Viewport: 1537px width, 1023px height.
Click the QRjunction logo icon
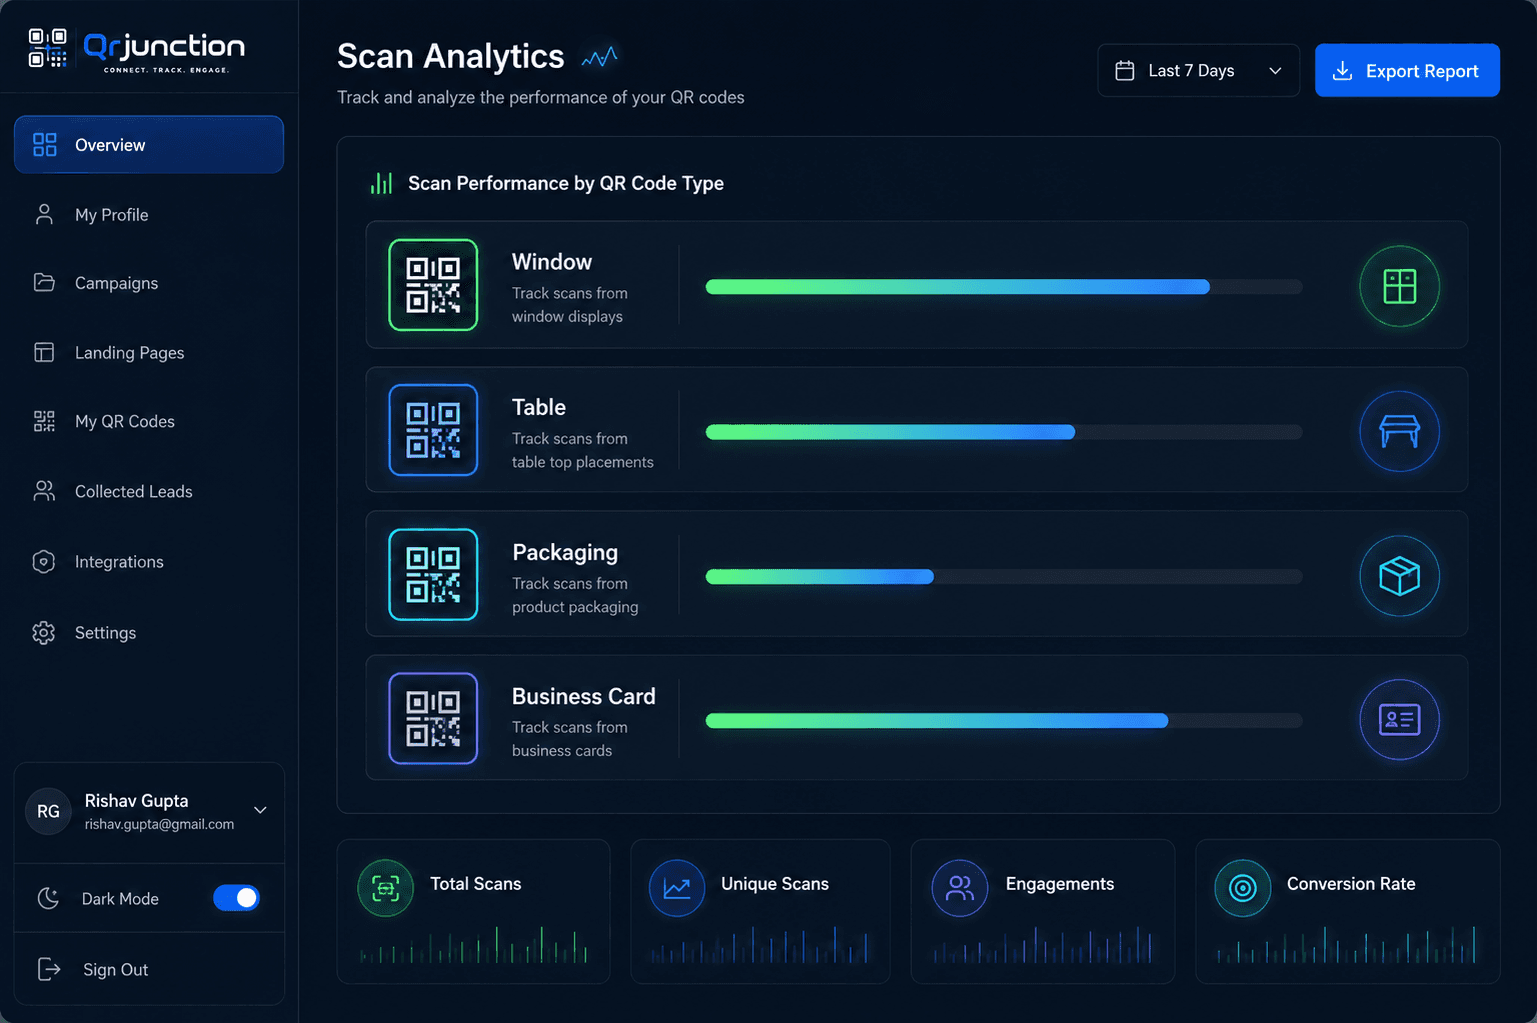47,48
